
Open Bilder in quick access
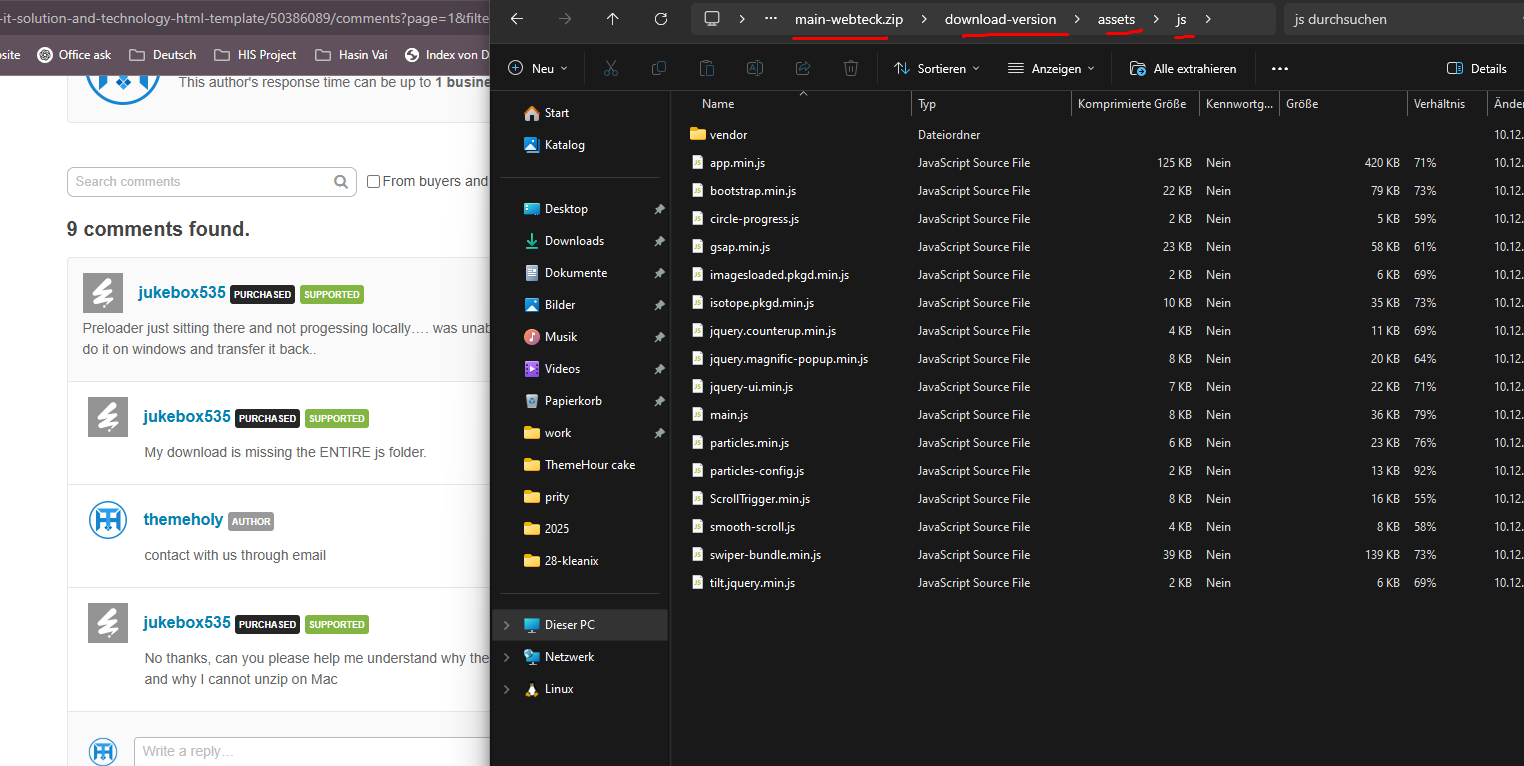[x=550, y=305]
